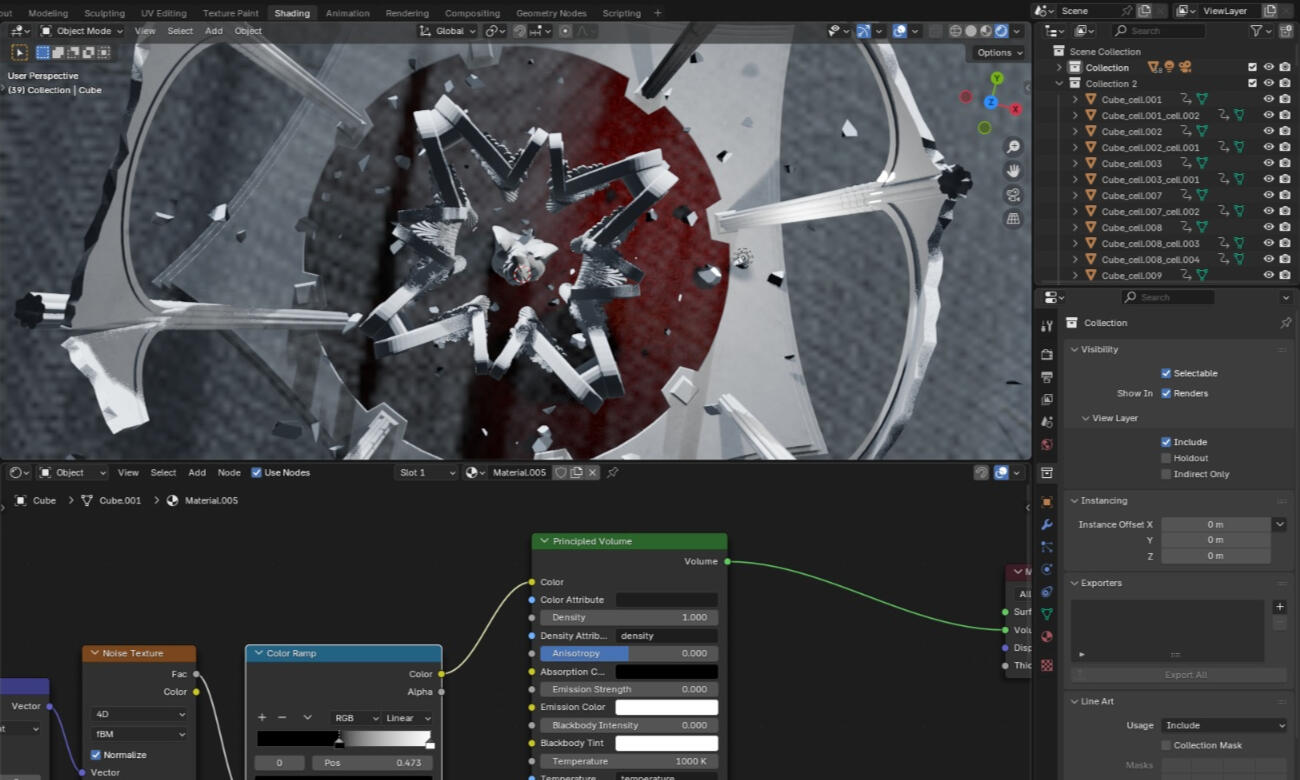Switch to the Texture Paint workspace tab
Screen dimensions: 1300x780
[230, 13]
